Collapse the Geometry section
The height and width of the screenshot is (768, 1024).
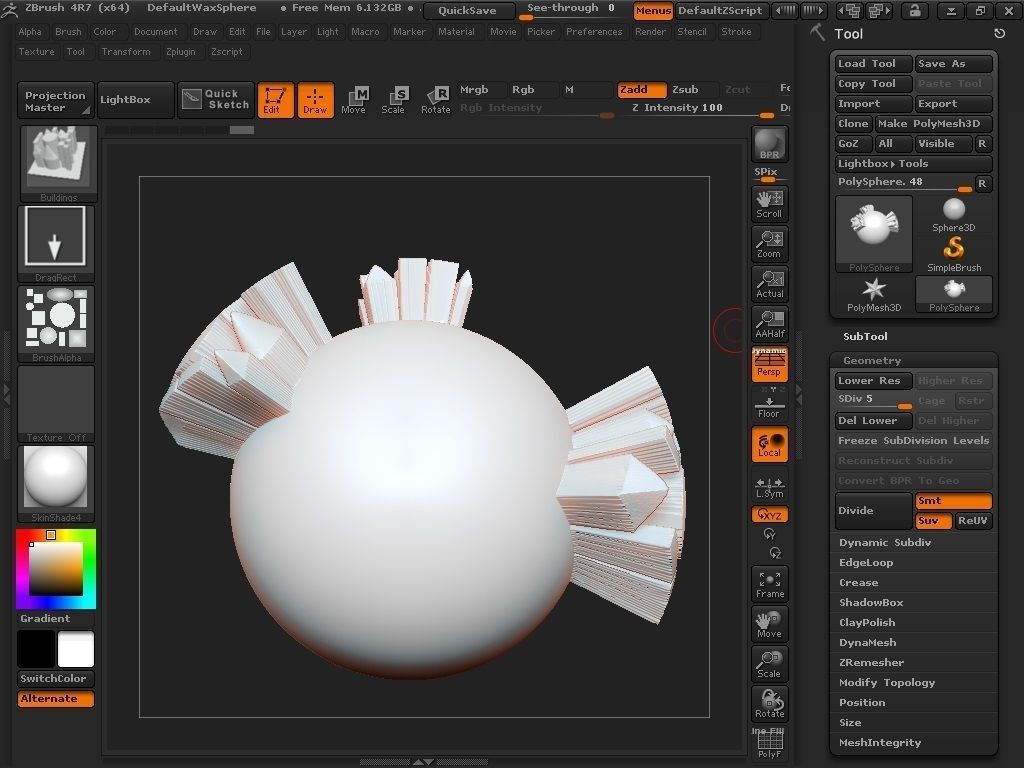(872, 360)
